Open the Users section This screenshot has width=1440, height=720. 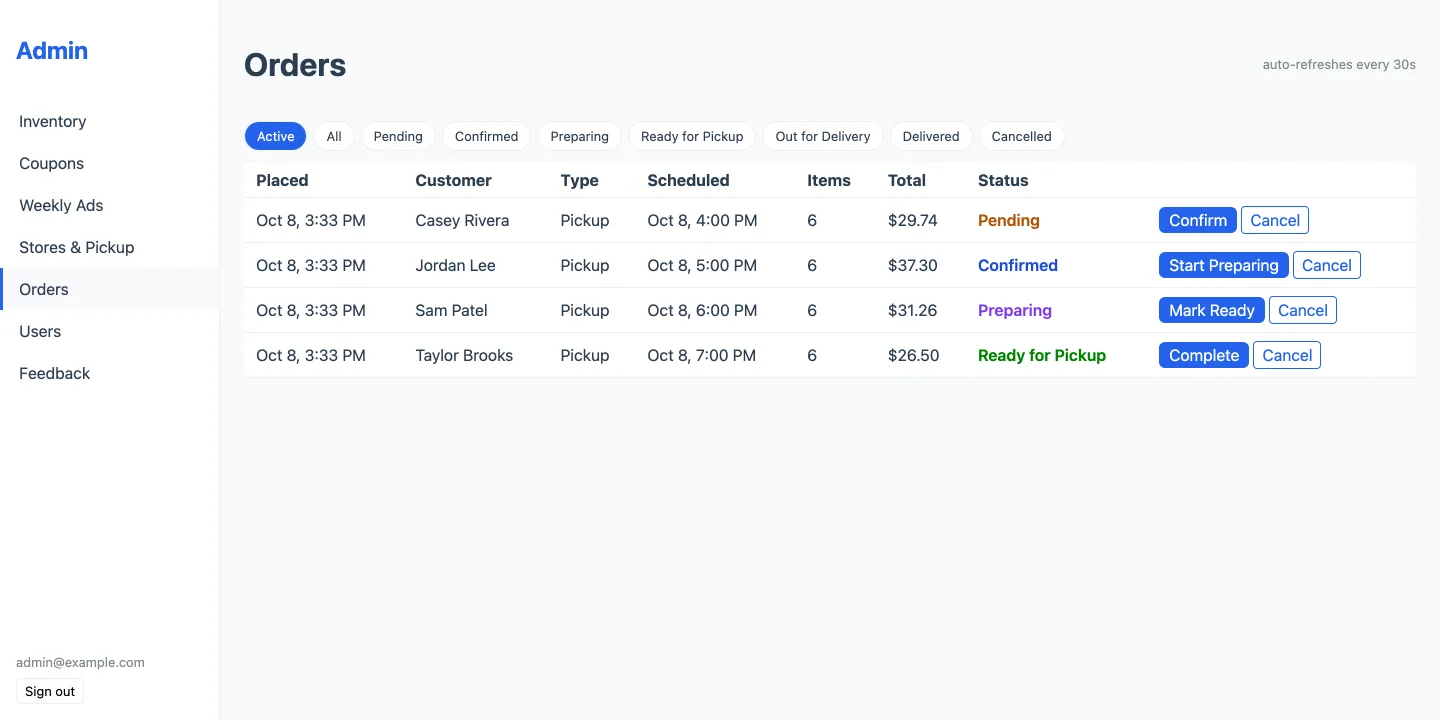pyautogui.click(x=109, y=331)
